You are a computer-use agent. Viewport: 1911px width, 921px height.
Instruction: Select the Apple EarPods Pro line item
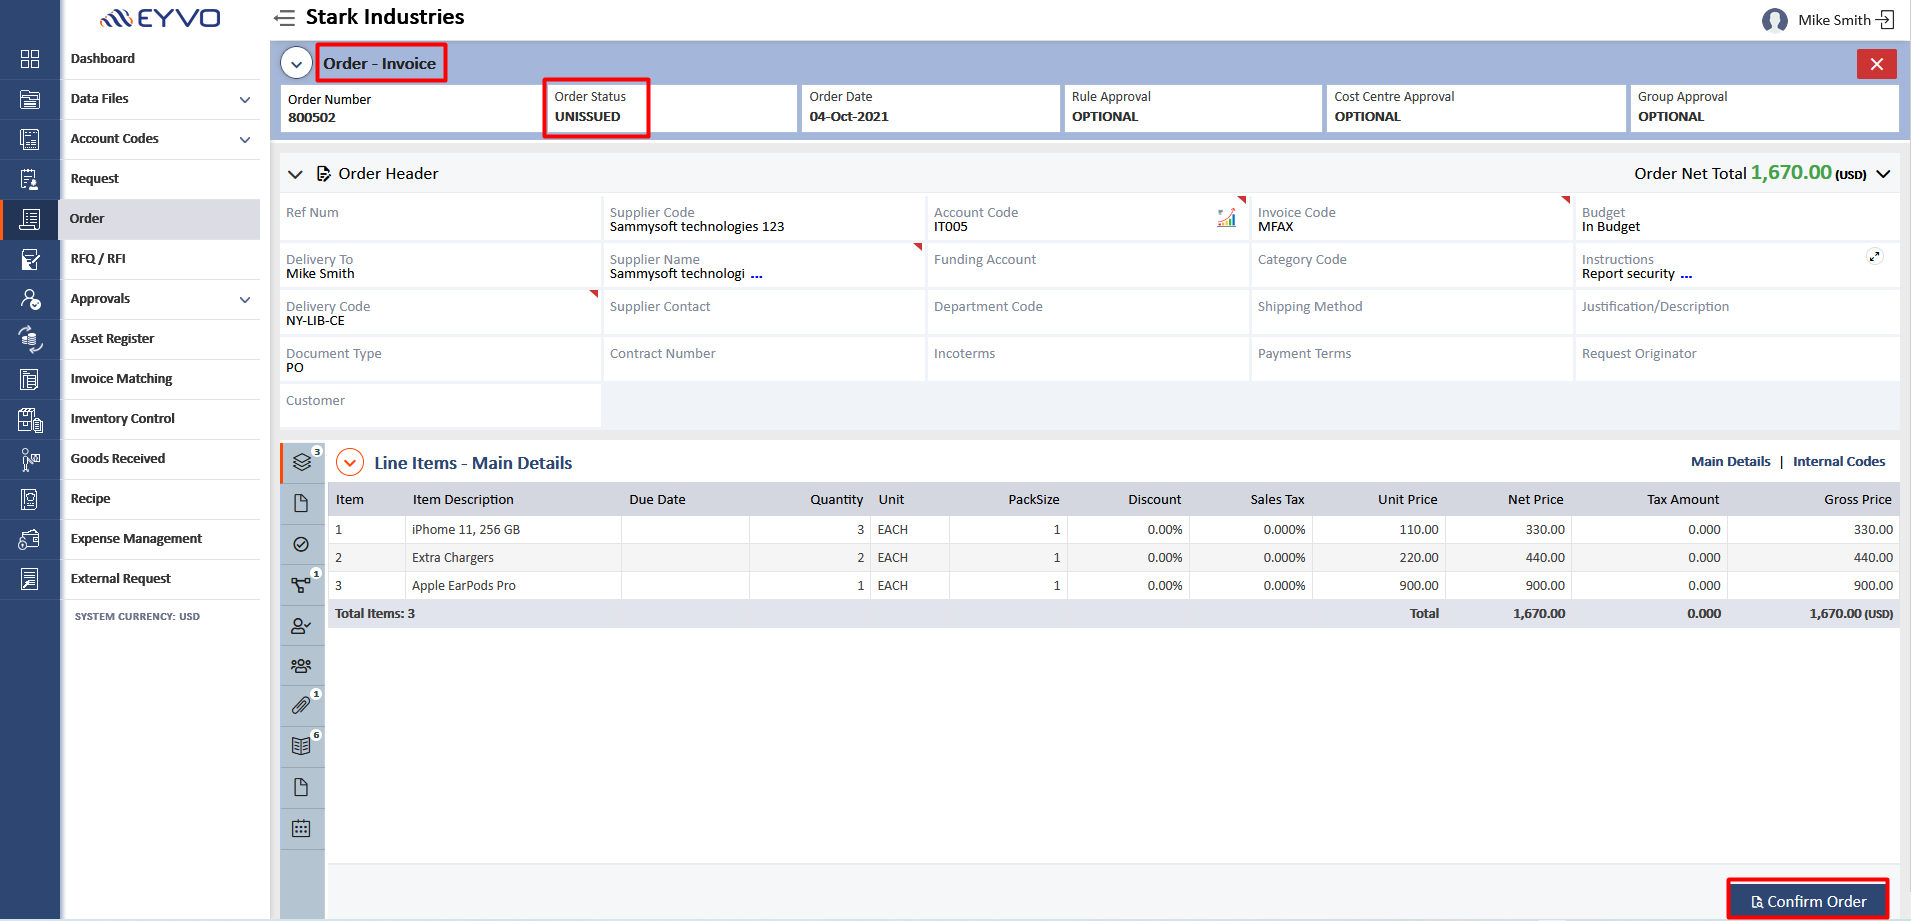tap(1114, 586)
